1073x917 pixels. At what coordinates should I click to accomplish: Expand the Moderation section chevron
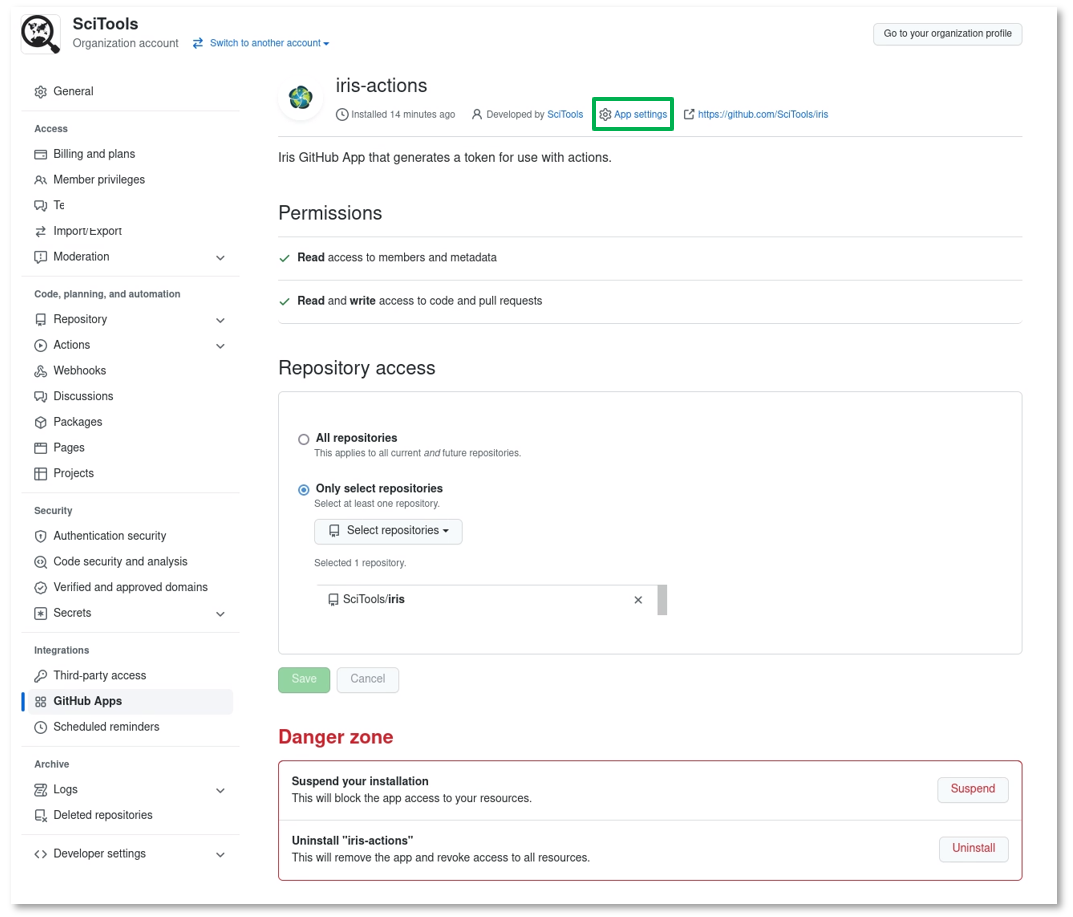(x=220, y=258)
